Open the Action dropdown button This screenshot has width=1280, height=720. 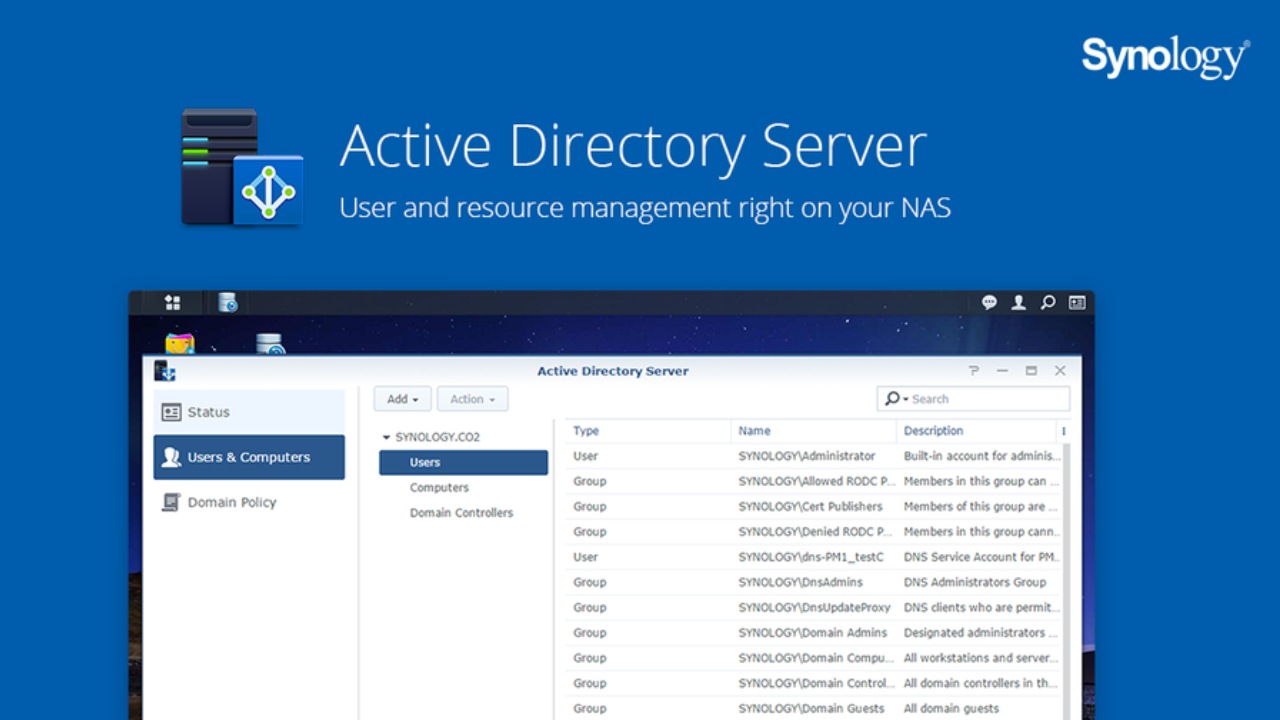point(472,399)
